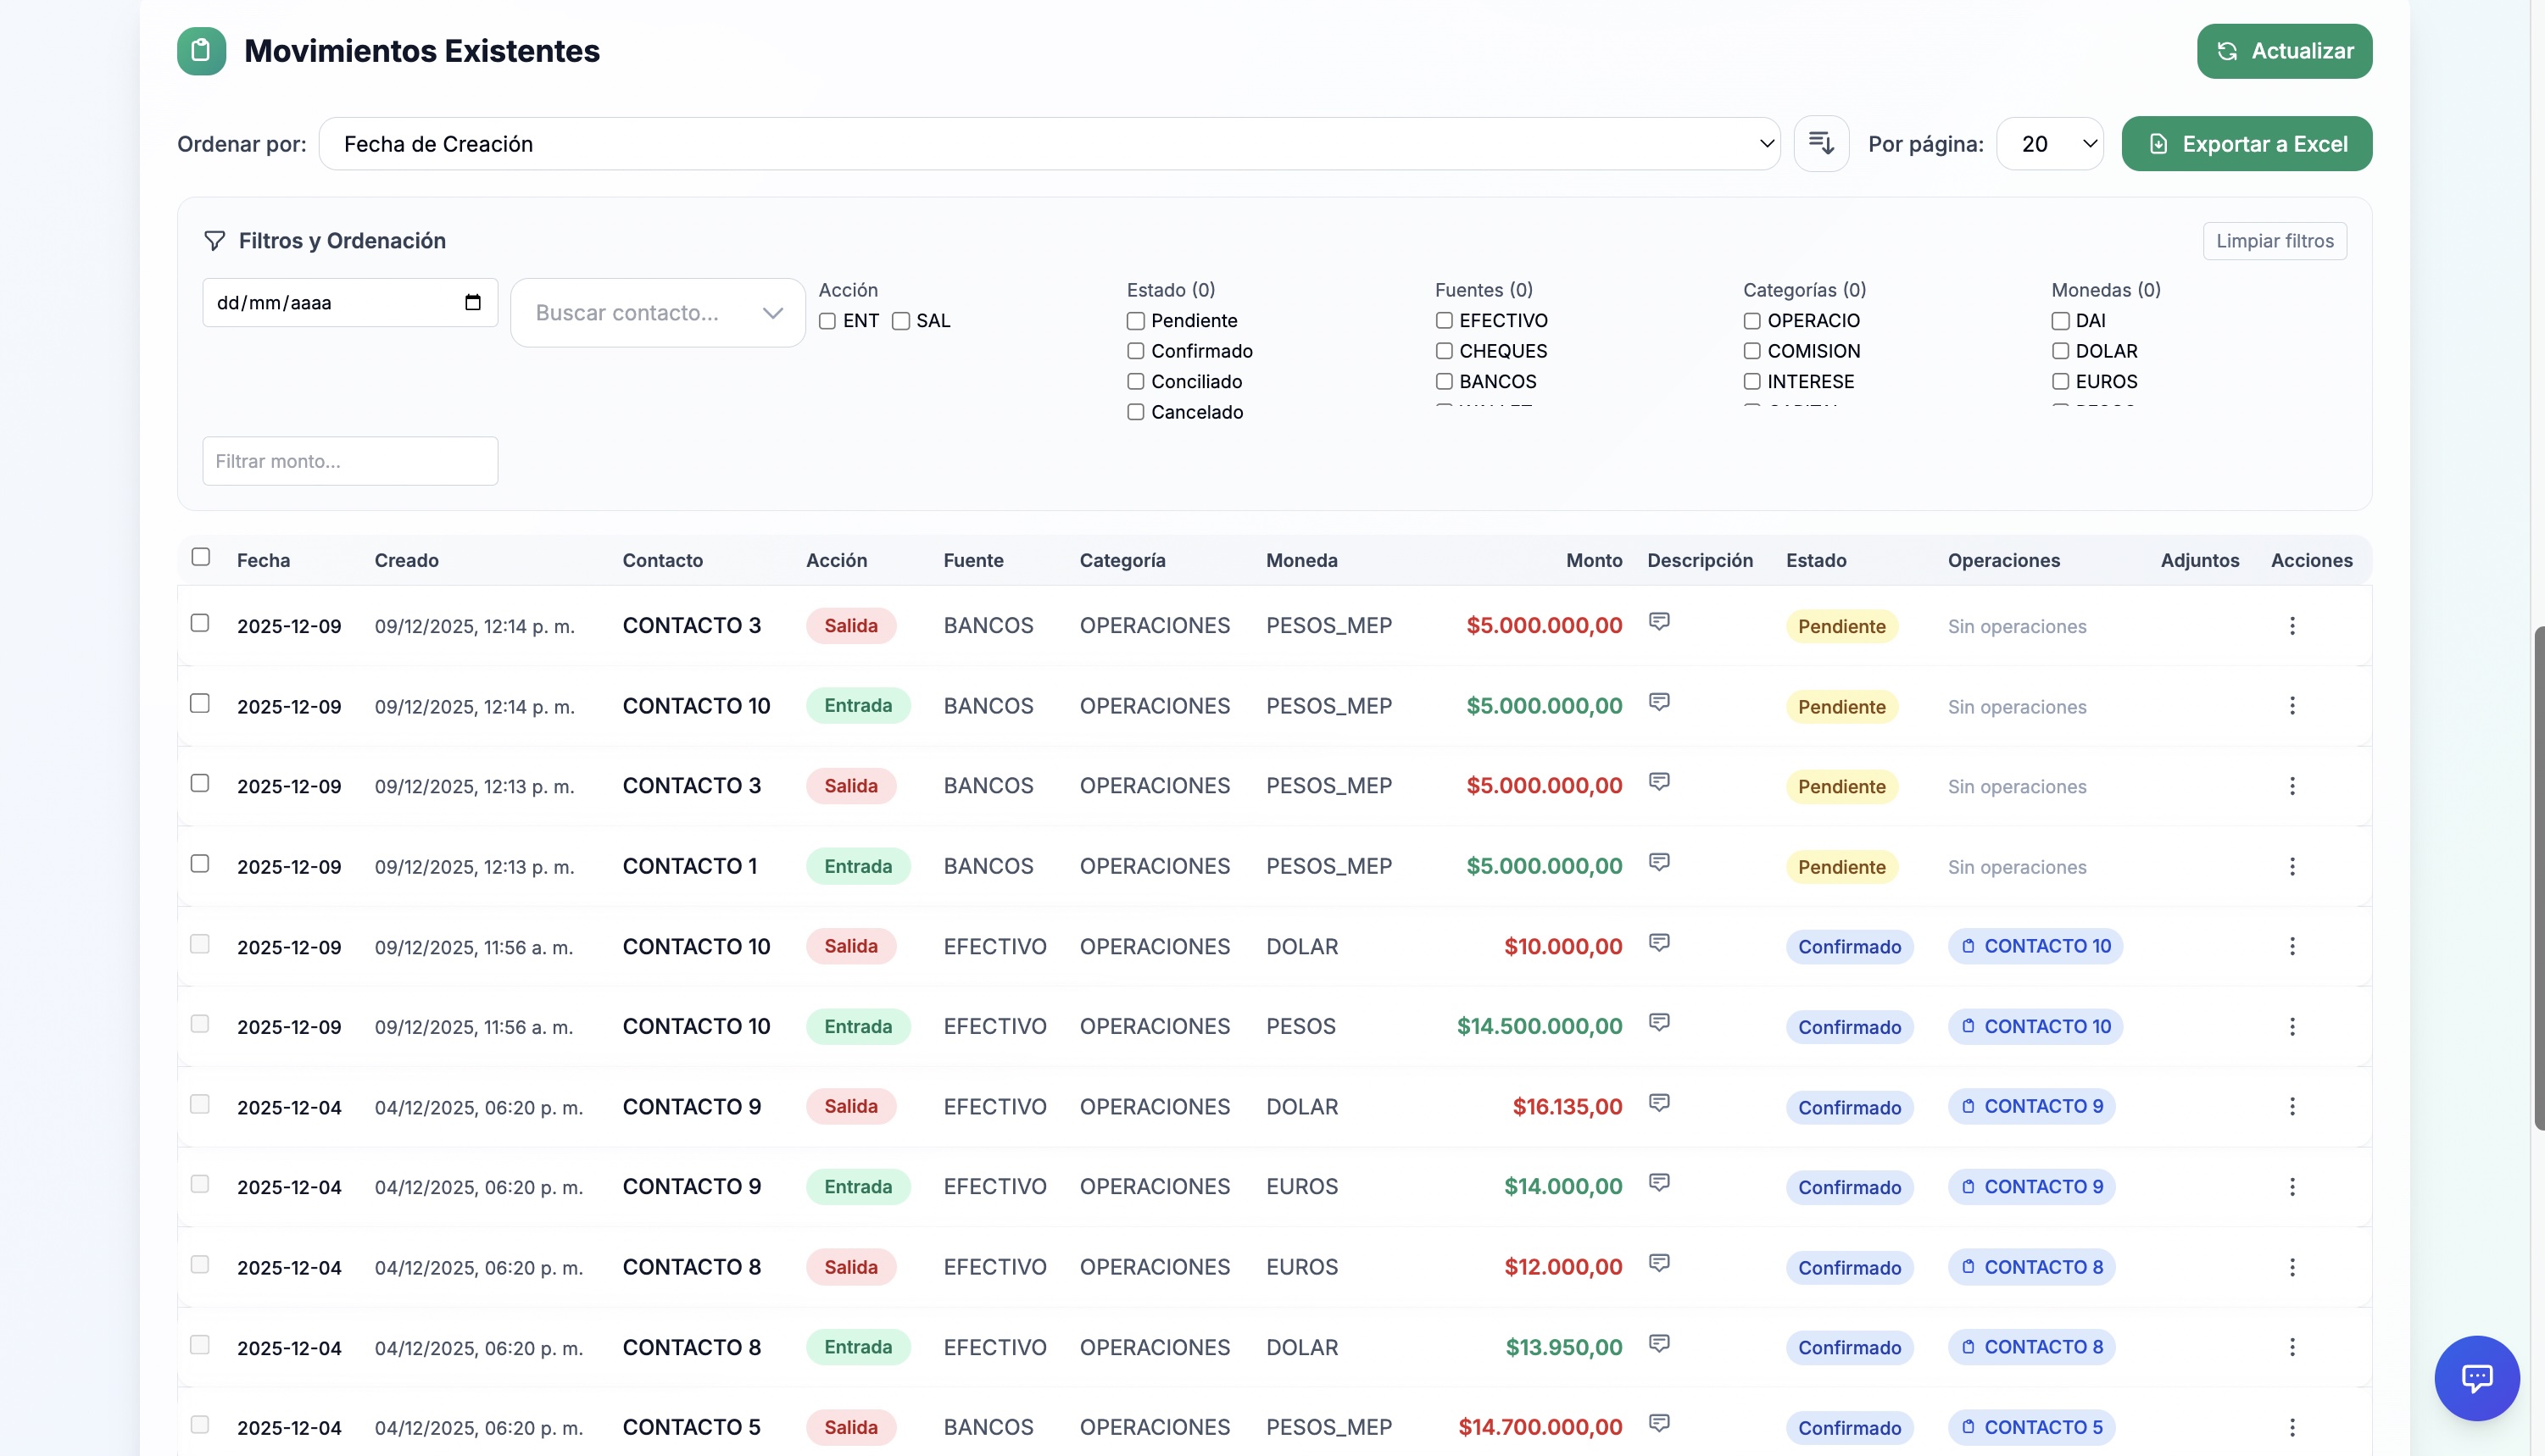This screenshot has height=1456, width=2545.
Task: Check the Pendiente estado filter
Action: pyautogui.click(x=1136, y=321)
